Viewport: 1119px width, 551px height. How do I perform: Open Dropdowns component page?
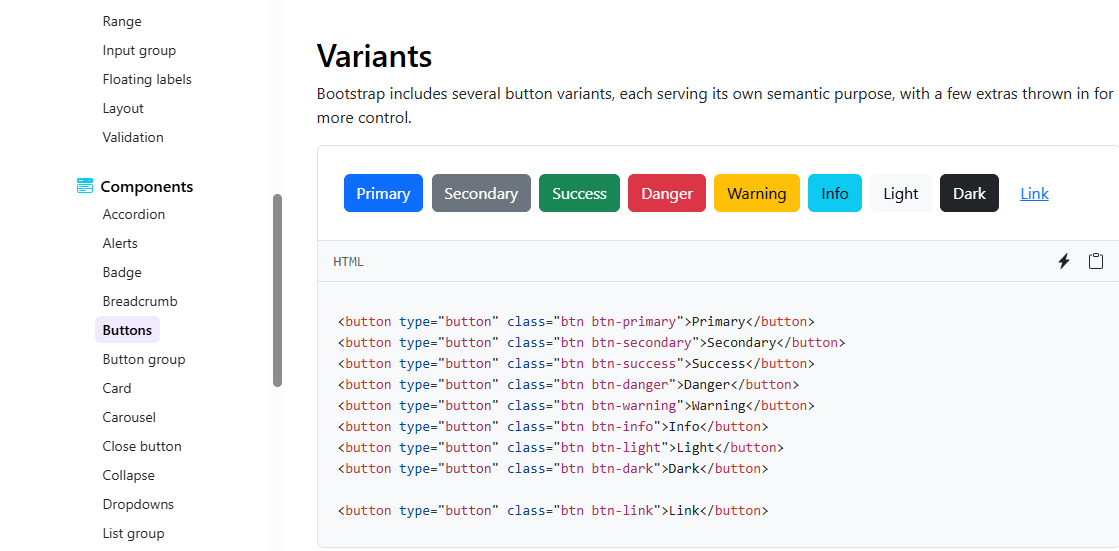pos(138,505)
